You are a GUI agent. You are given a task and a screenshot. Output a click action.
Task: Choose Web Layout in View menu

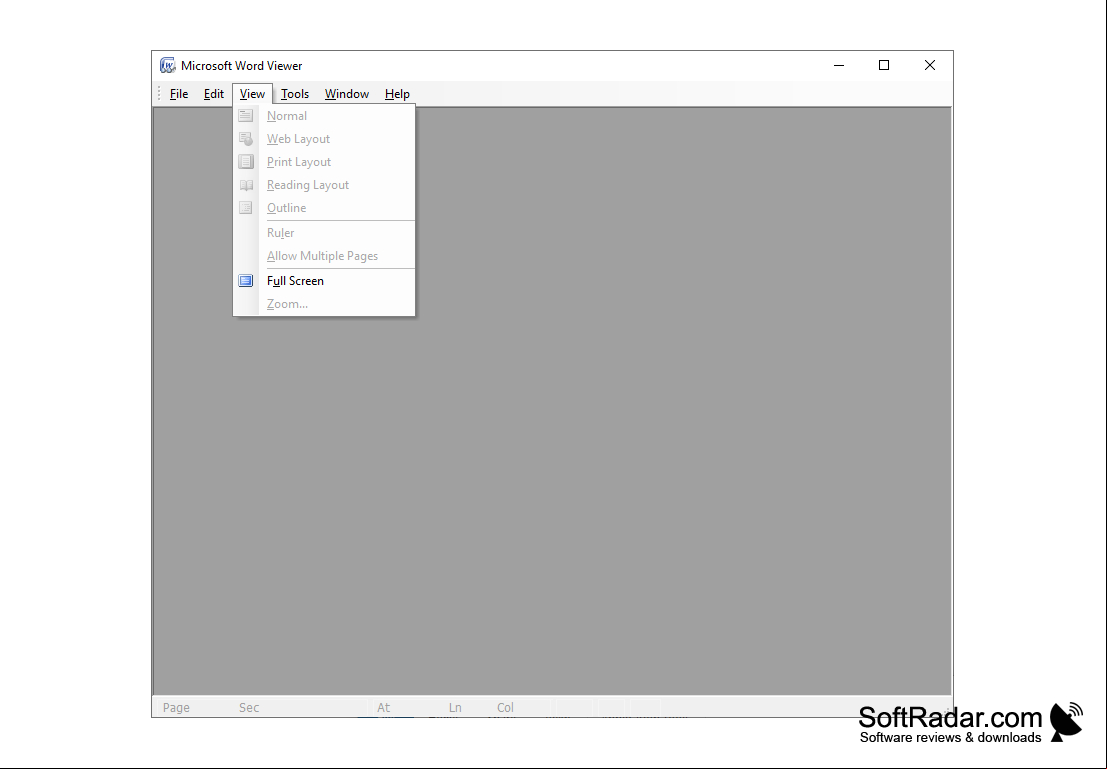click(x=324, y=139)
